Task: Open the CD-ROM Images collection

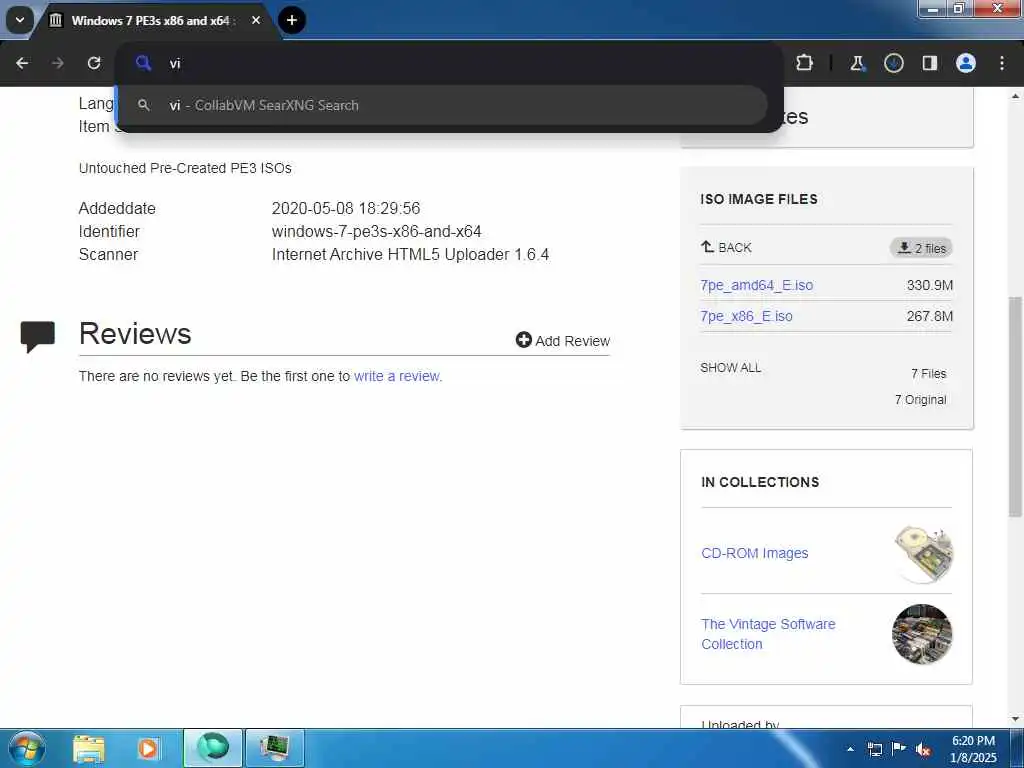Action: point(754,553)
